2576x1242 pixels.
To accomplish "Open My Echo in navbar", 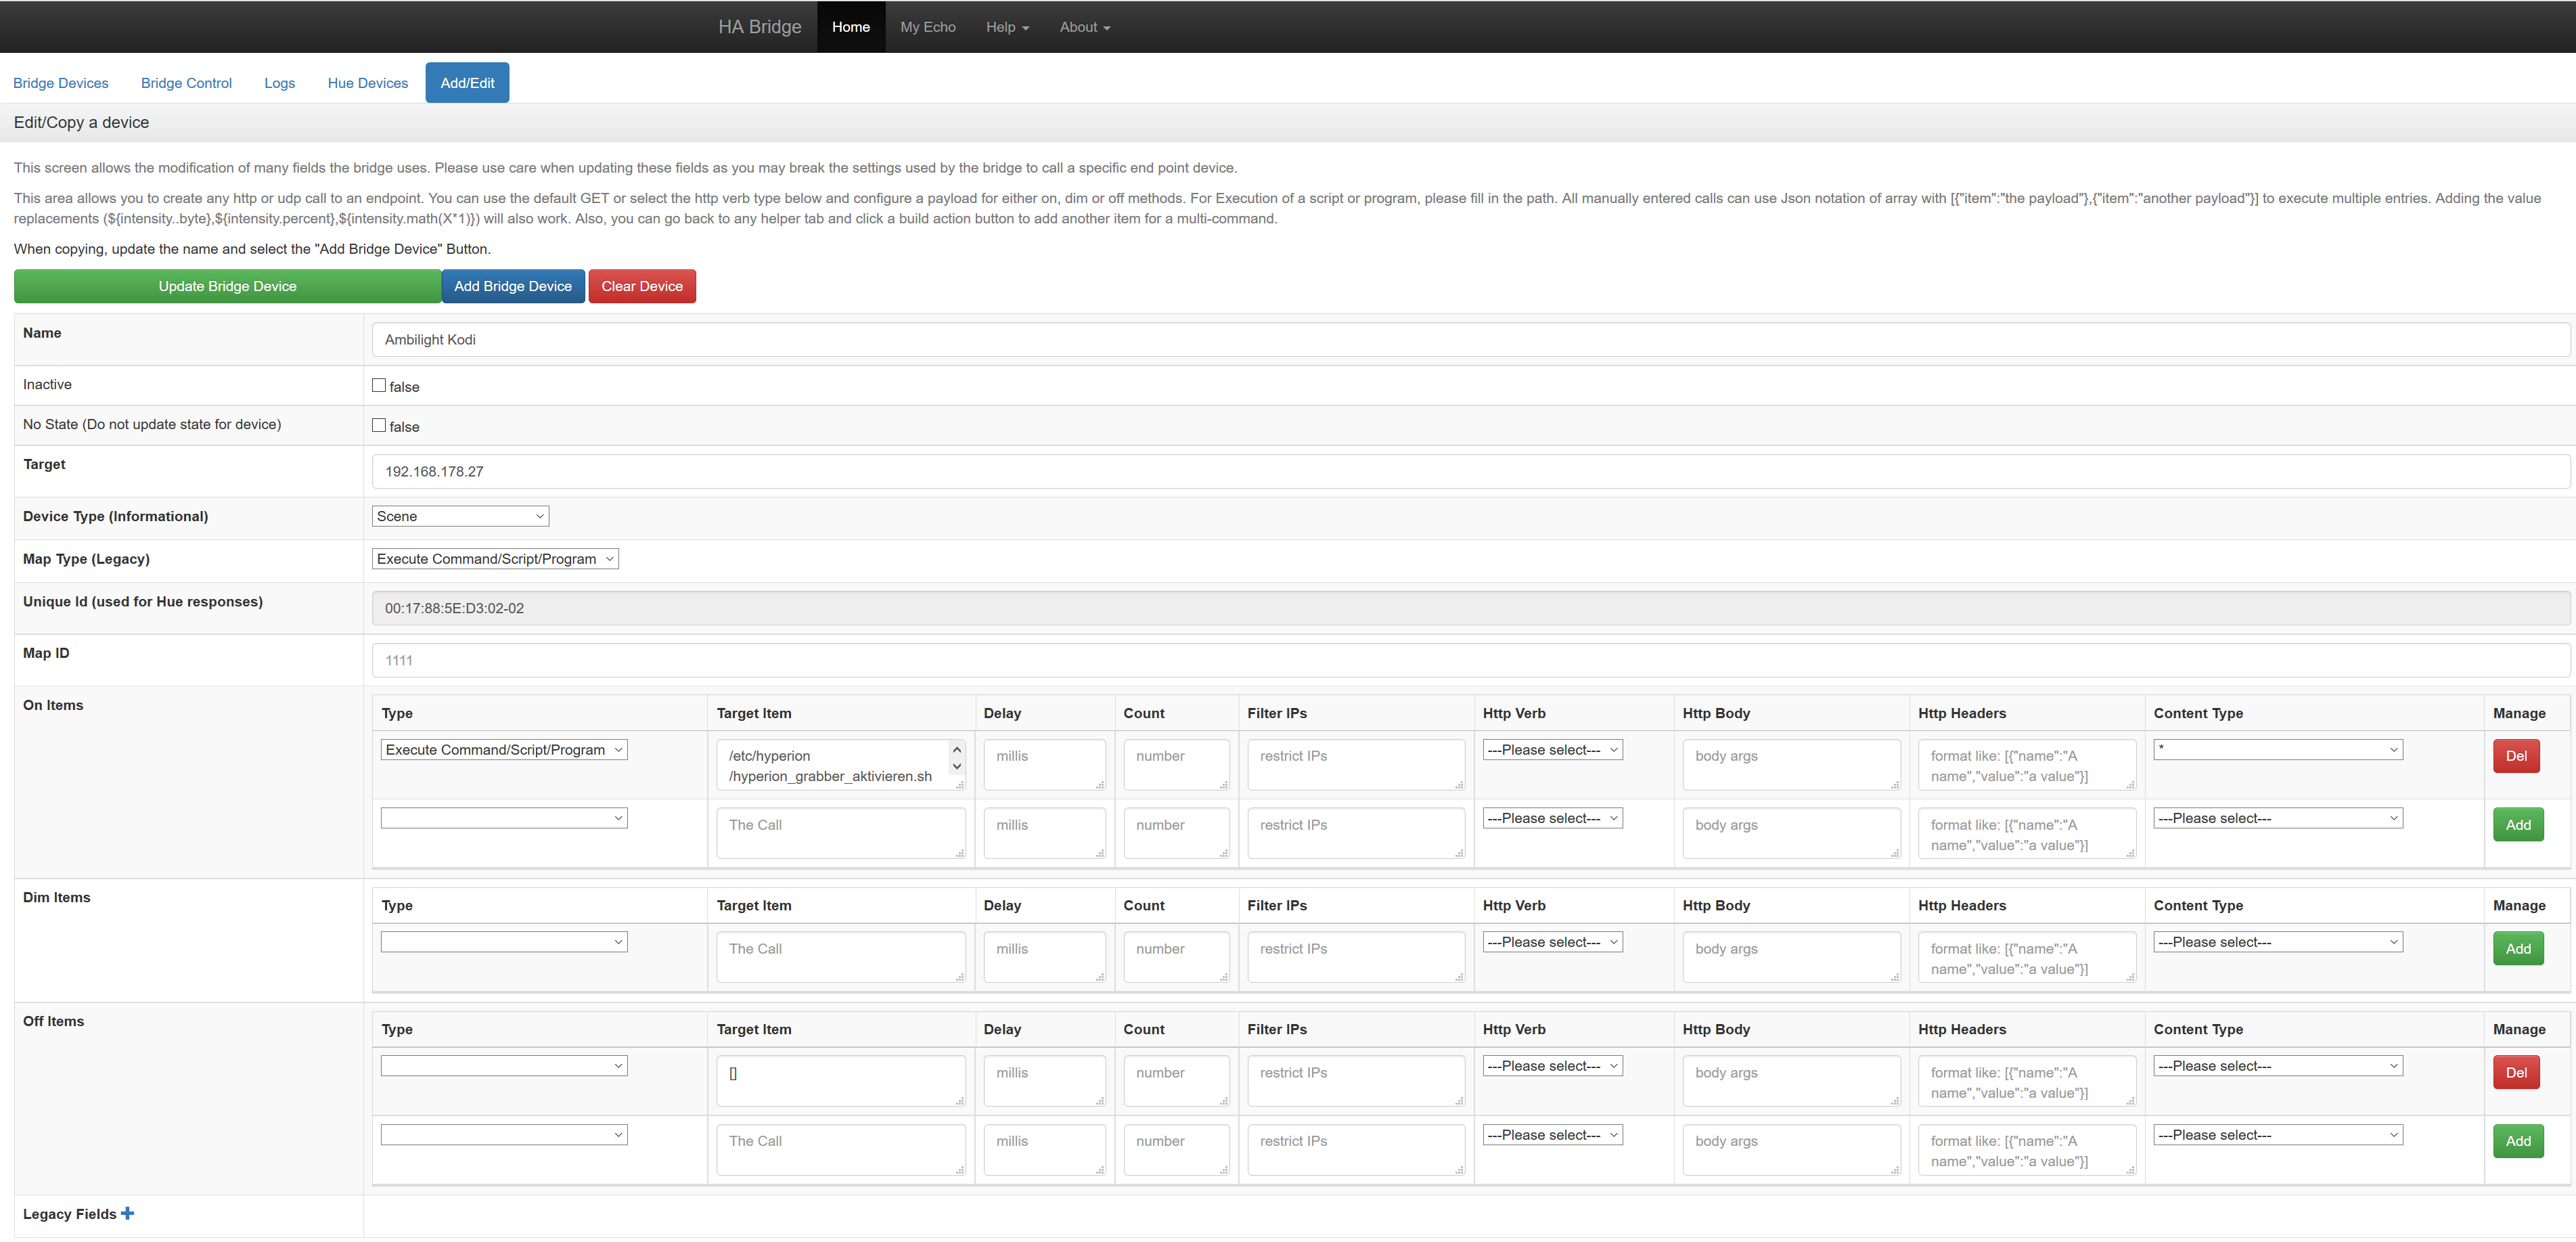I will click(x=927, y=27).
